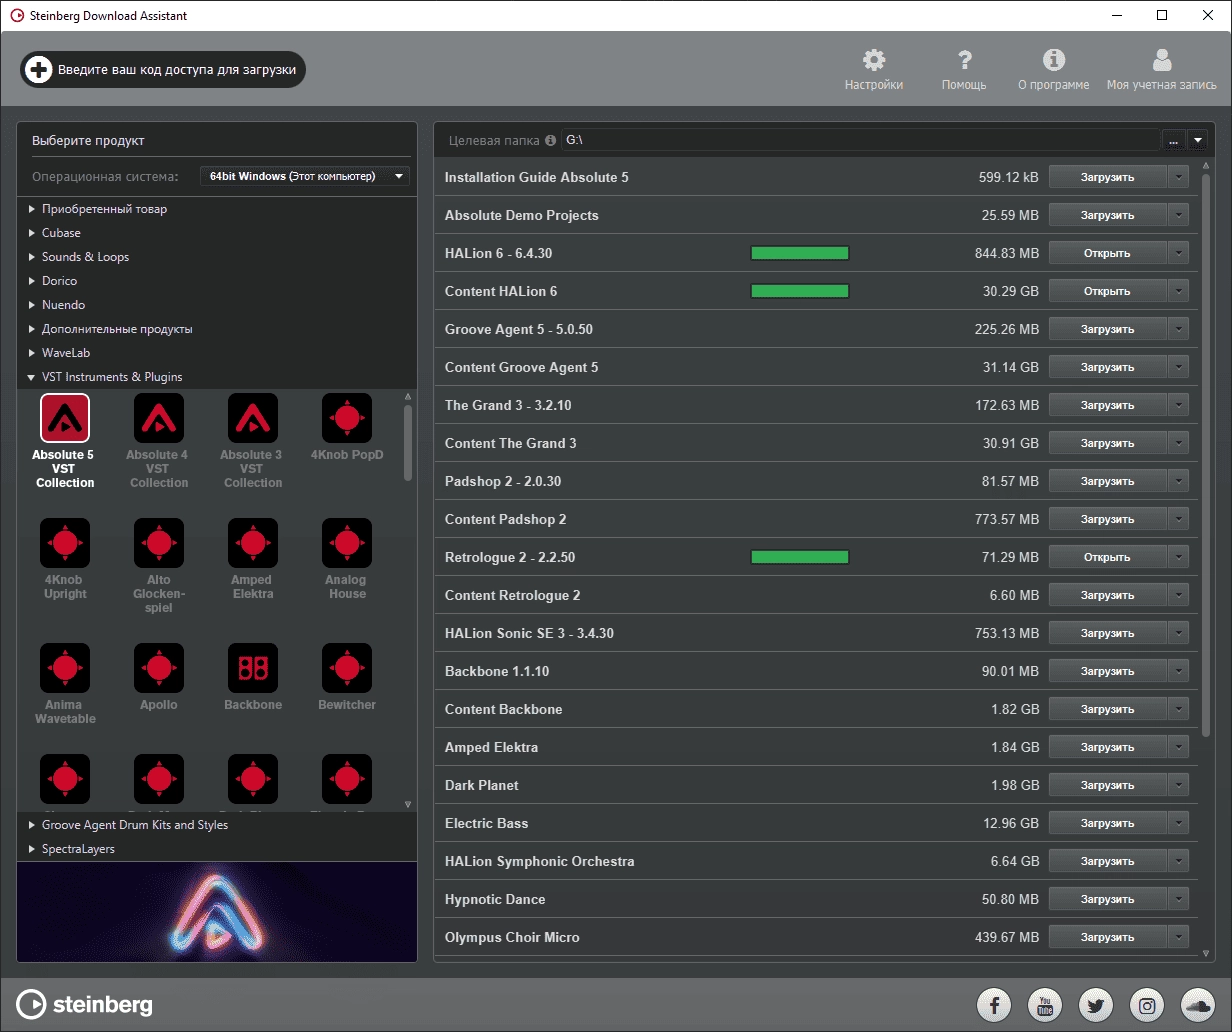Click HALion 6 download progress bar
This screenshot has width=1232, height=1032.
pyautogui.click(x=800, y=253)
